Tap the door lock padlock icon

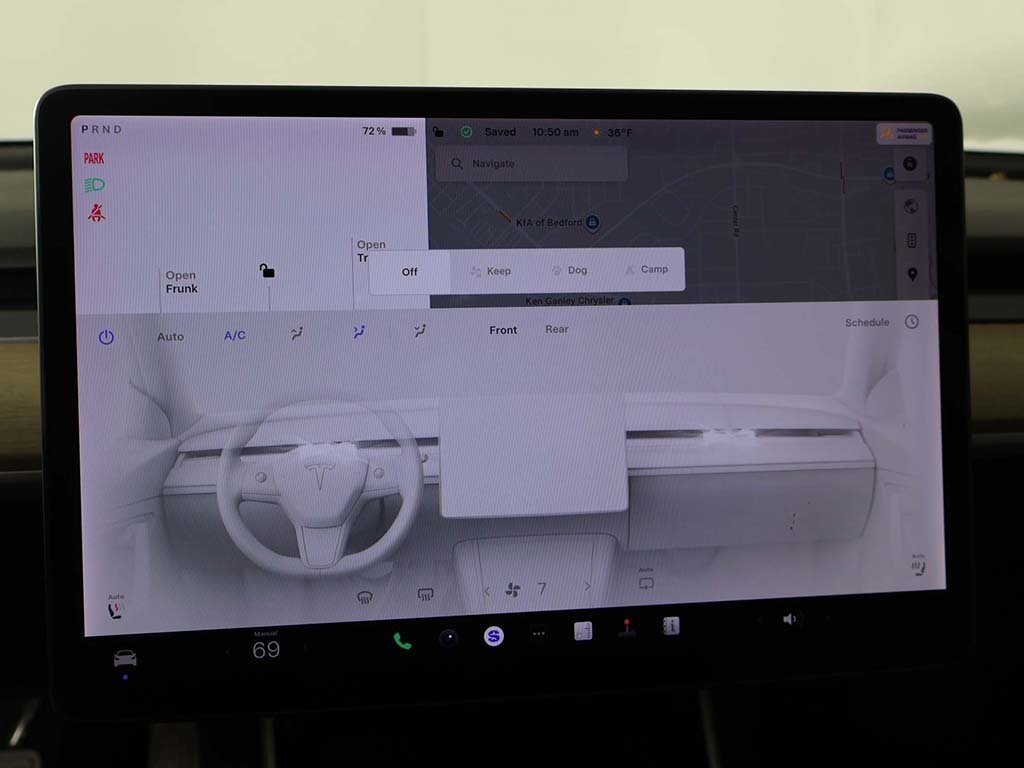pyautogui.click(x=267, y=270)
